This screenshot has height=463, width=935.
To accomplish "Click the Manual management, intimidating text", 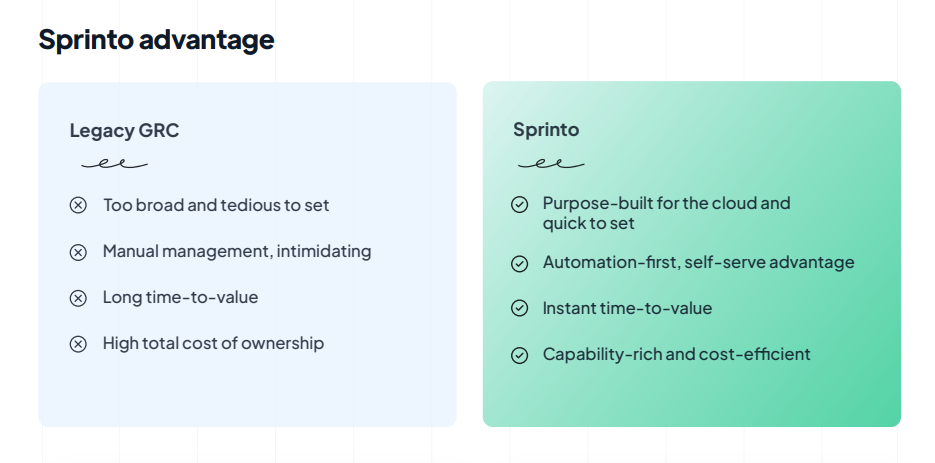I will pyautogui.click(x=237, y=251).
